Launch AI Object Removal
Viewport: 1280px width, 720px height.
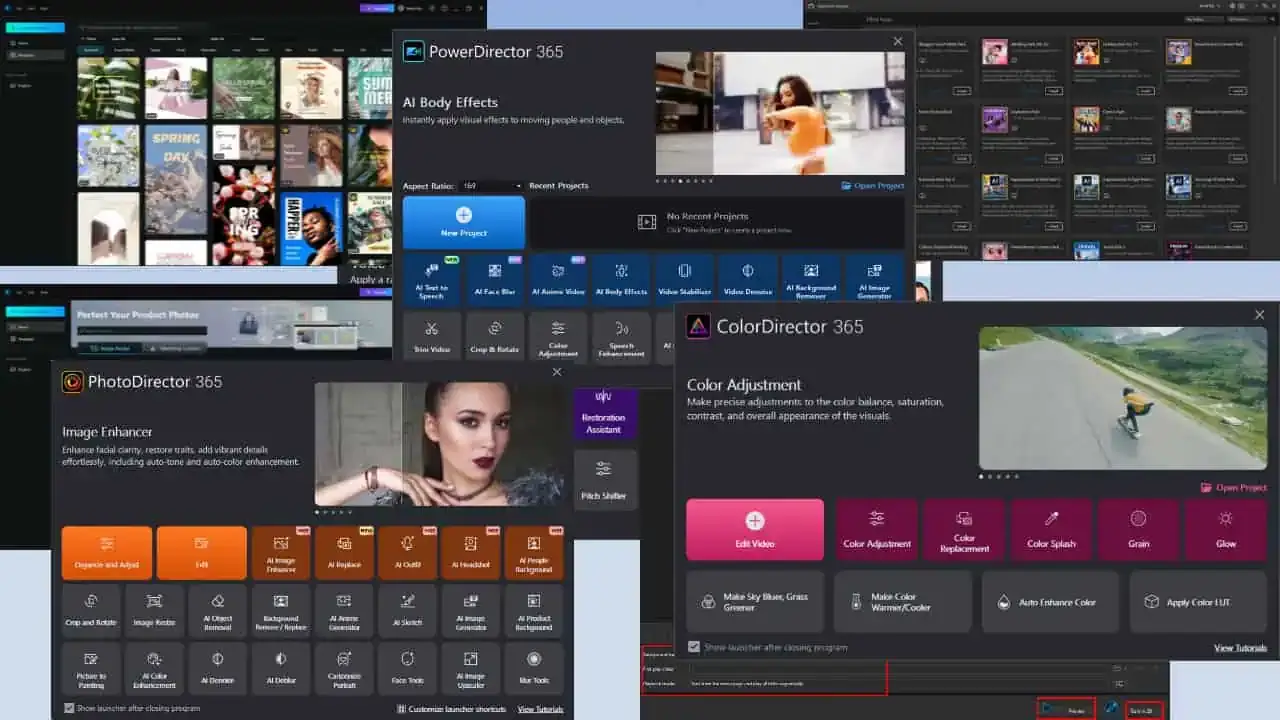pos(218,611)
